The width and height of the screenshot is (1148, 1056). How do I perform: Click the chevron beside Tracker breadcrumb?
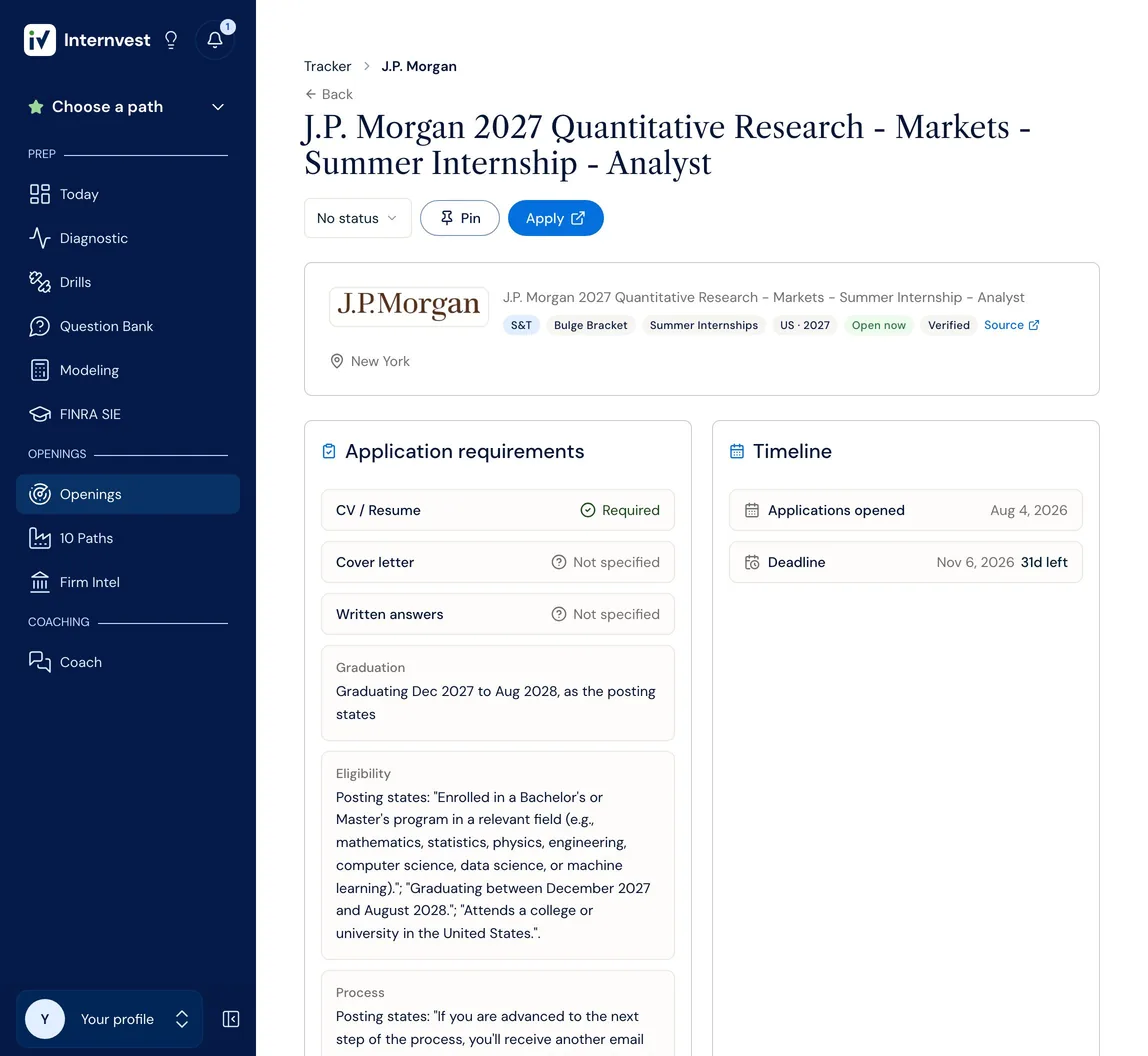367,66
